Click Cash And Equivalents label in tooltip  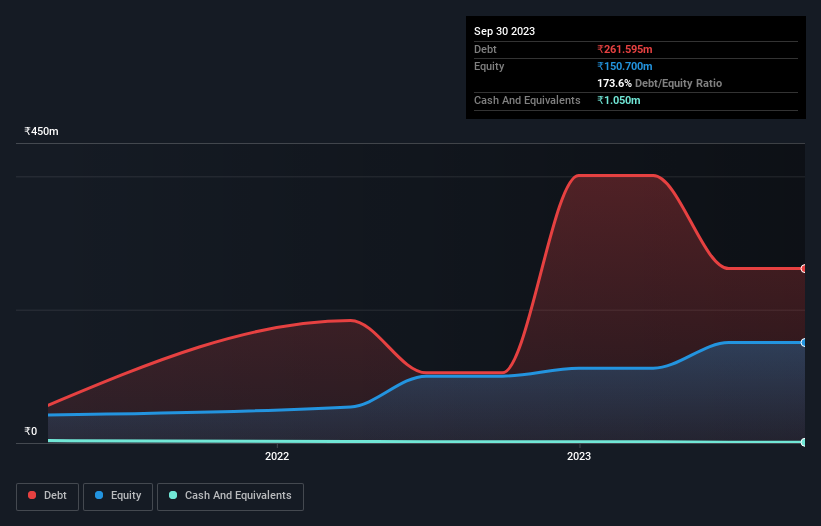pyautogui.click(x=527, y=100)
